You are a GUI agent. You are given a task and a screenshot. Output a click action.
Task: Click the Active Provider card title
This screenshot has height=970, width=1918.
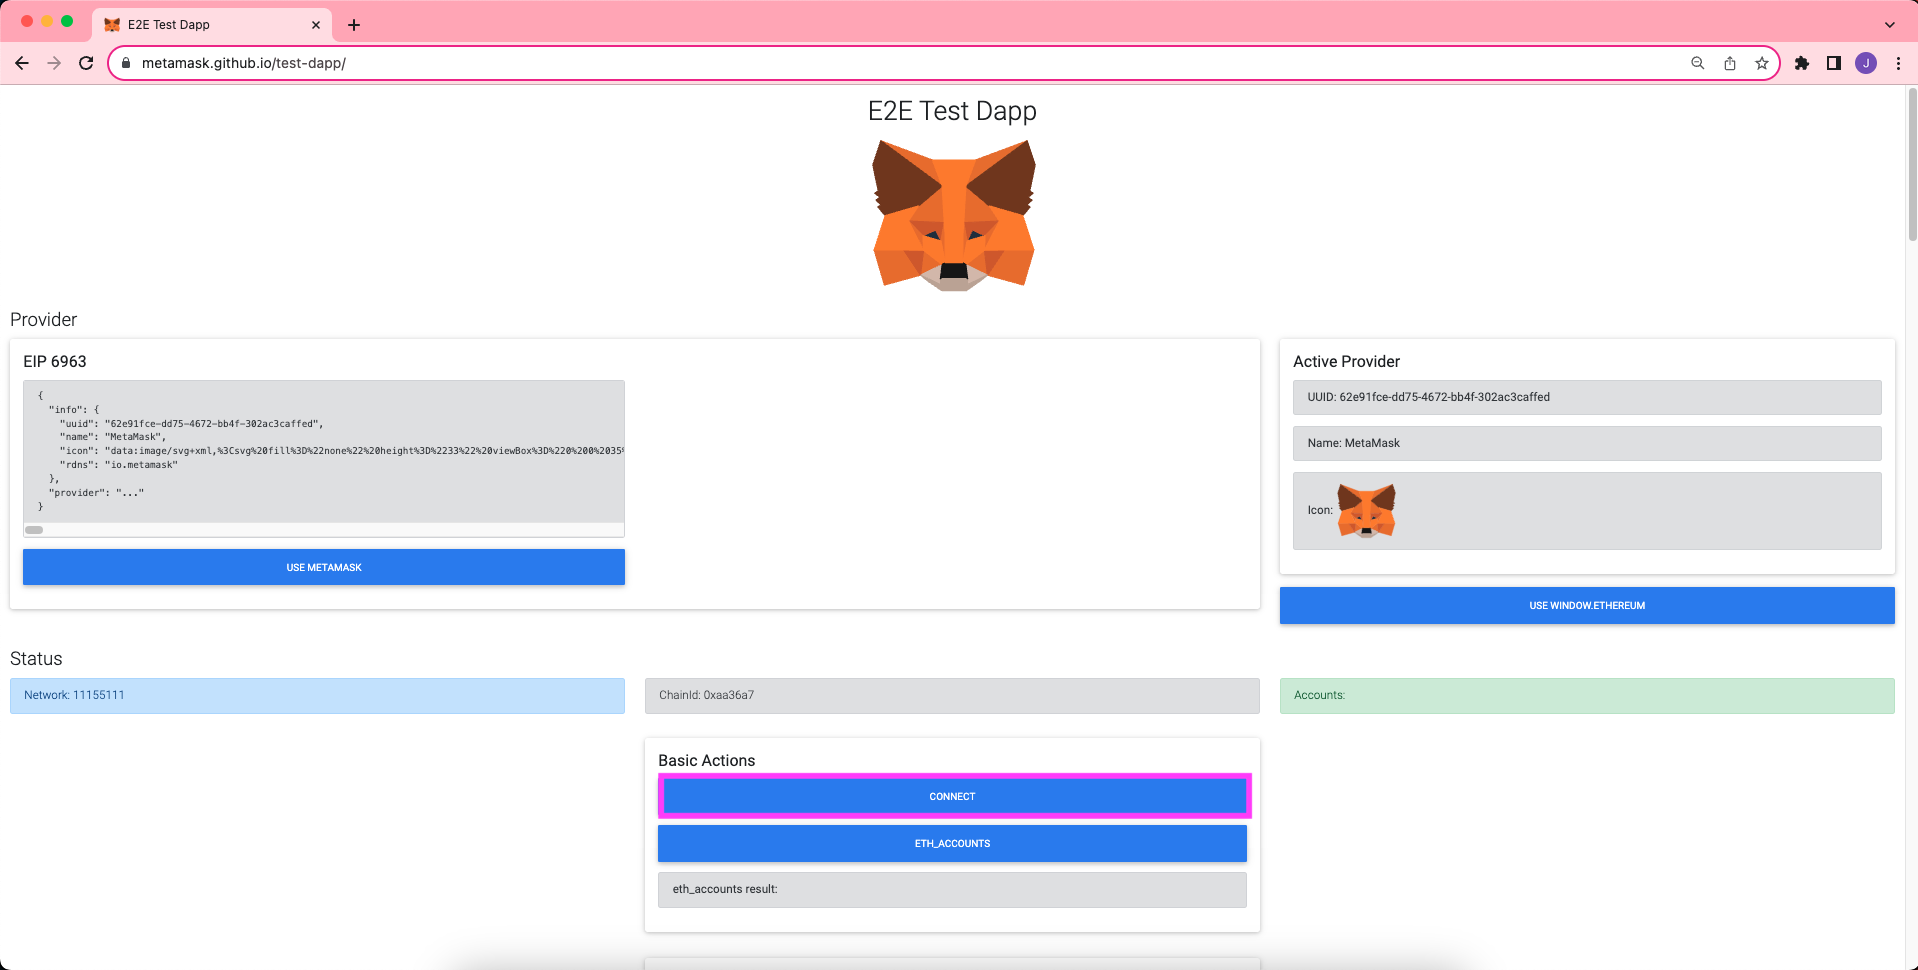[1346, 362]
